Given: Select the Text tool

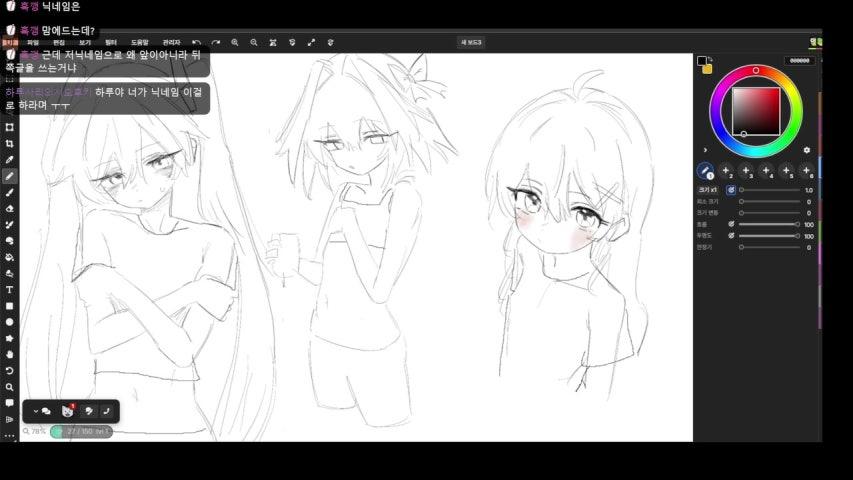Looking at the screenshot, I should [9, 290].
